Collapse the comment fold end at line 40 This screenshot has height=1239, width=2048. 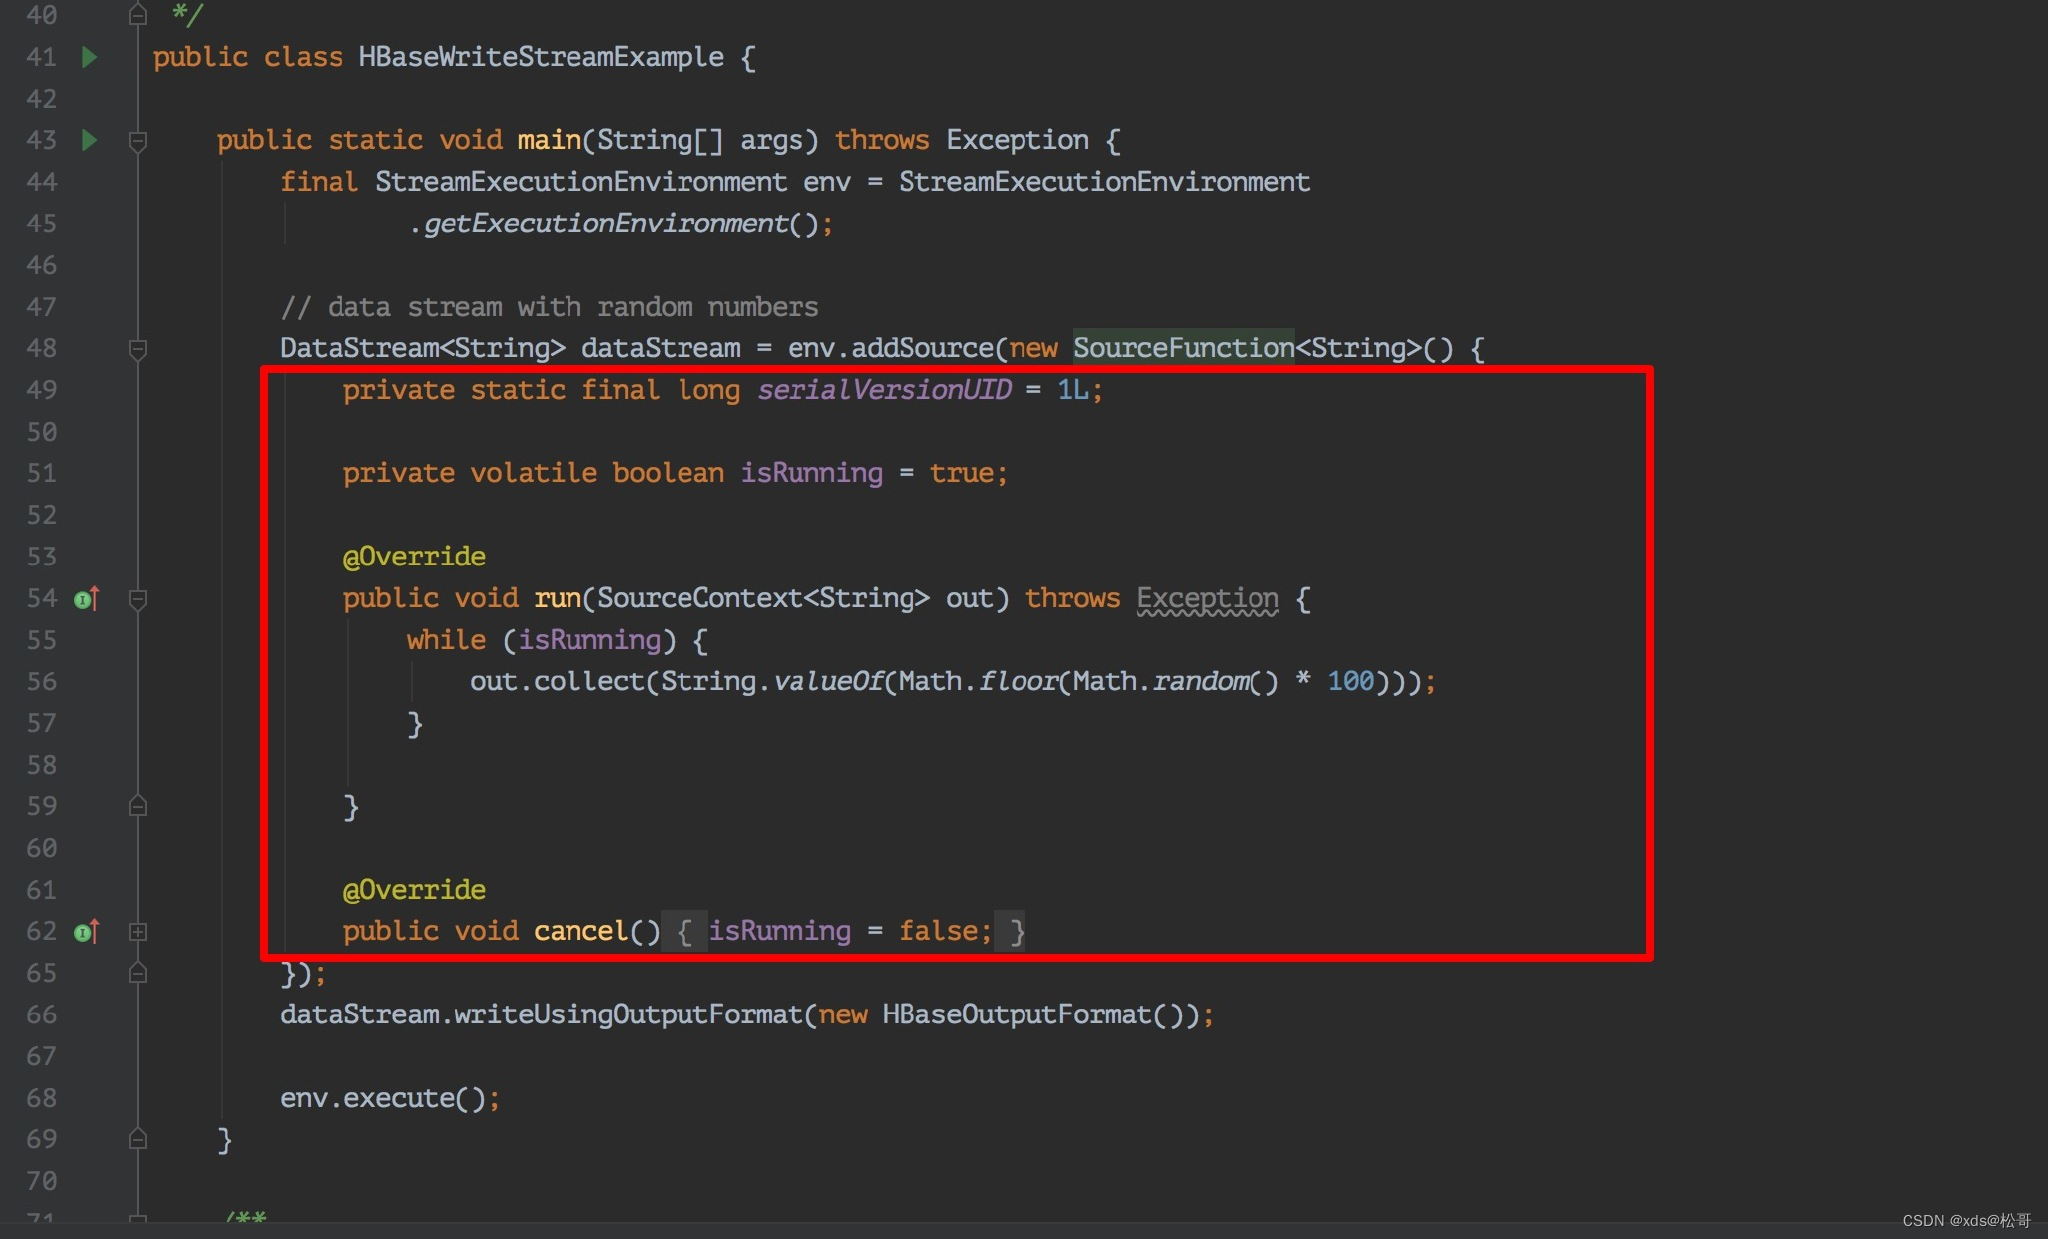138,15
